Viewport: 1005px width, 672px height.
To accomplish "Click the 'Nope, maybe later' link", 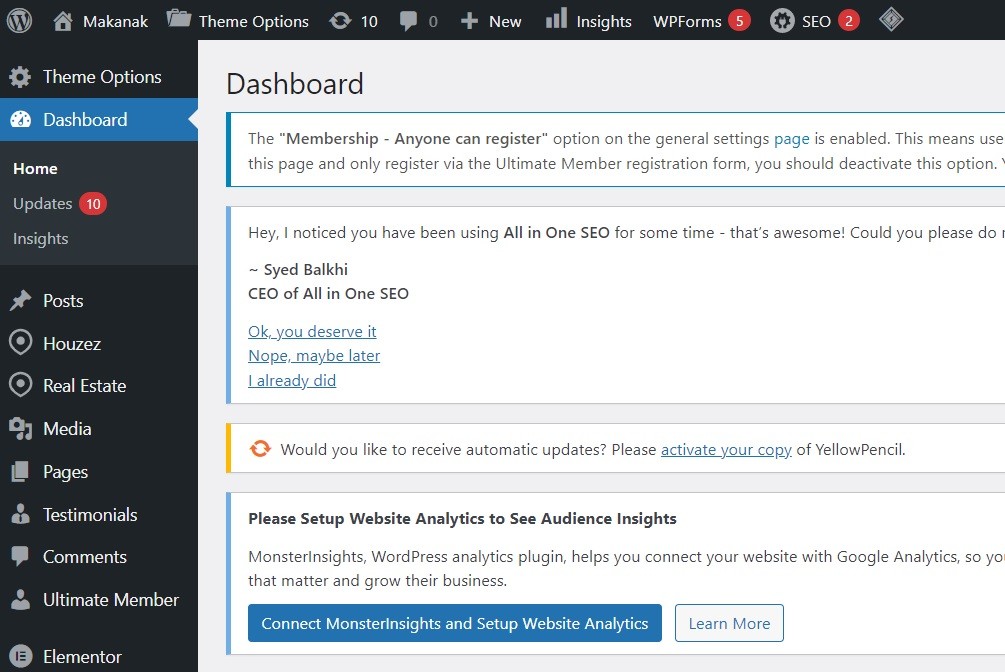I will (x=314, y=356).
